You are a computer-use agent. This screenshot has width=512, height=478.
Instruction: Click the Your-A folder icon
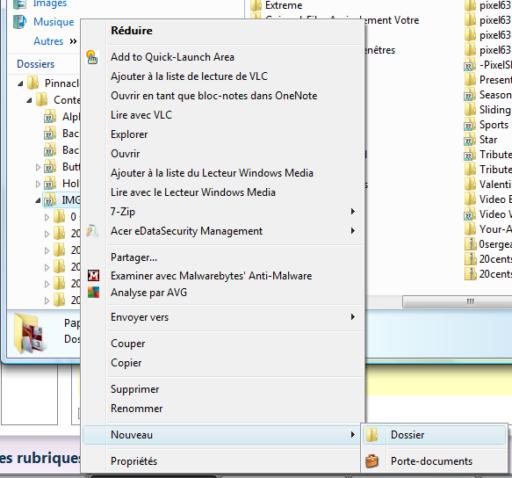[470, 229]
